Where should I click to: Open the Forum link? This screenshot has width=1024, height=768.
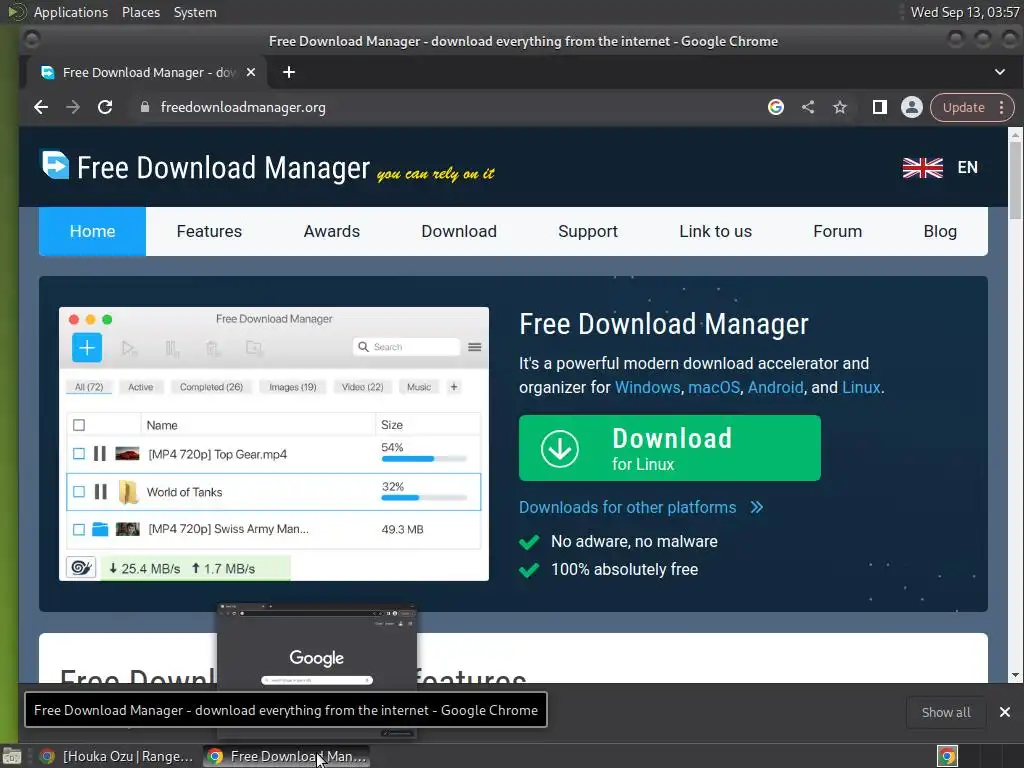(x=837, y=231)
